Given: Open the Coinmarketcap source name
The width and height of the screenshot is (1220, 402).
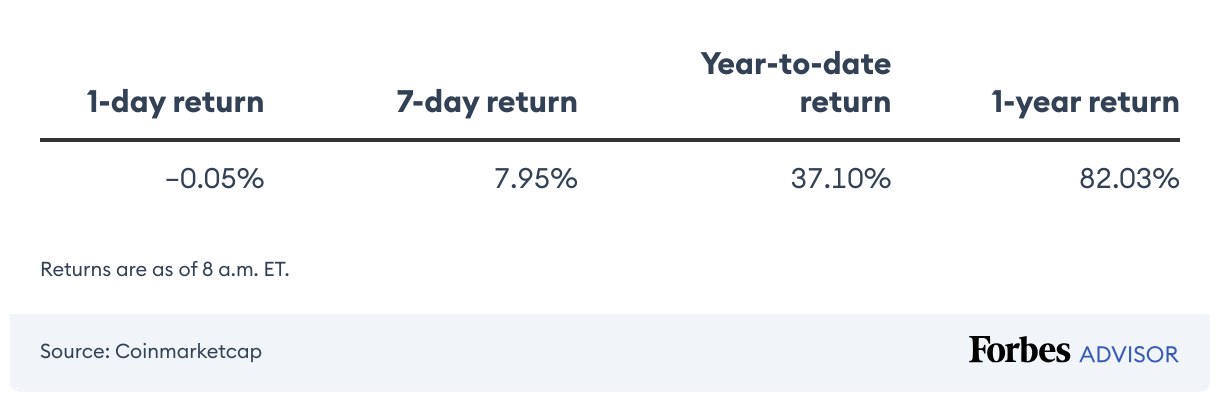Looking at the screenshot, I should click(187, 352).
